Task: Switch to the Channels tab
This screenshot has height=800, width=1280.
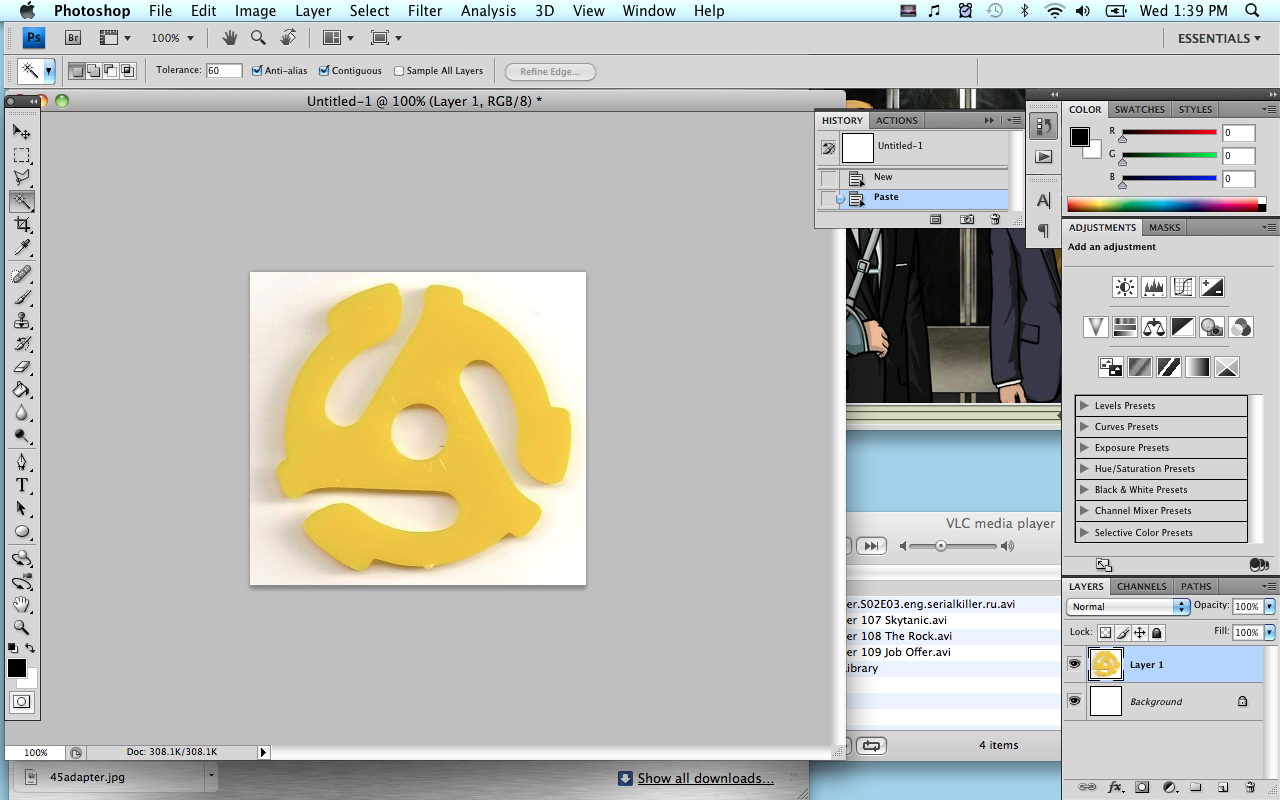Action: click(x=1141, y=587)
